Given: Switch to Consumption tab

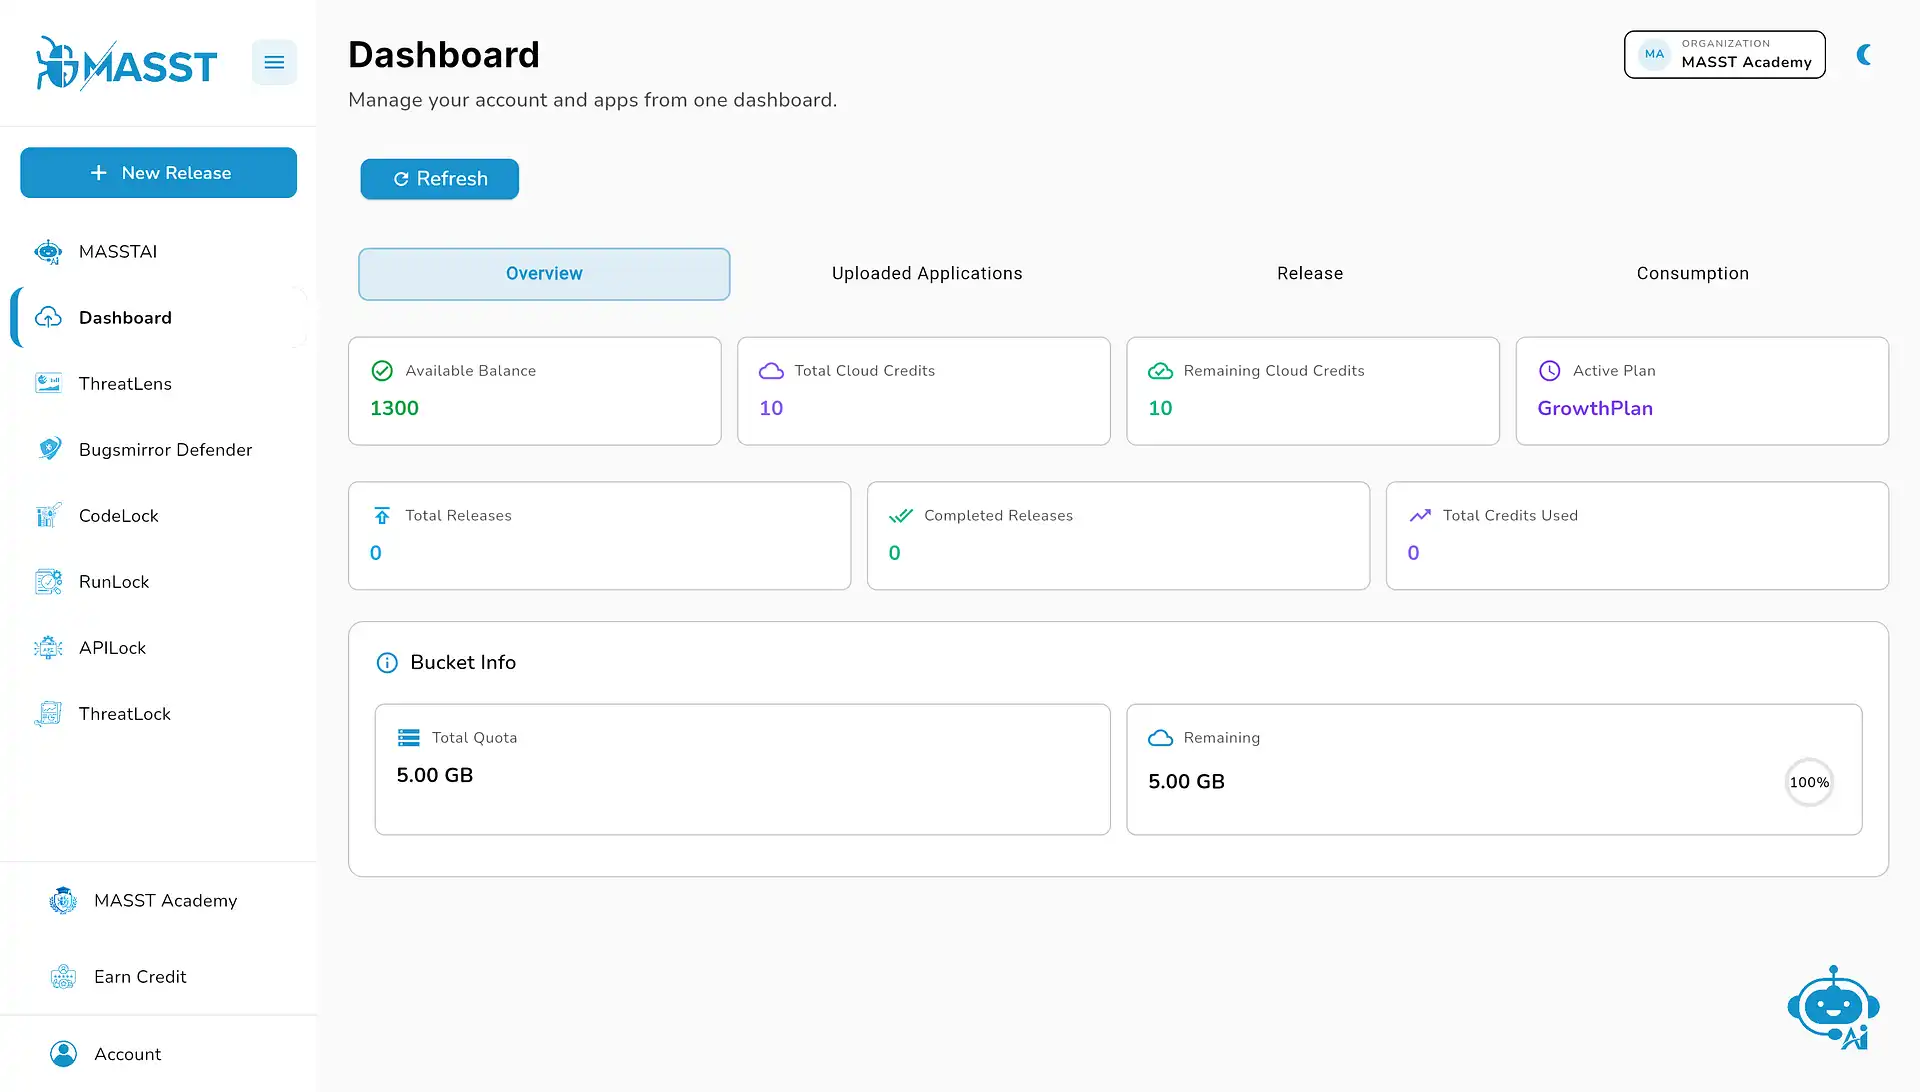Looking at the screenshot, I should click(1693, 274).
